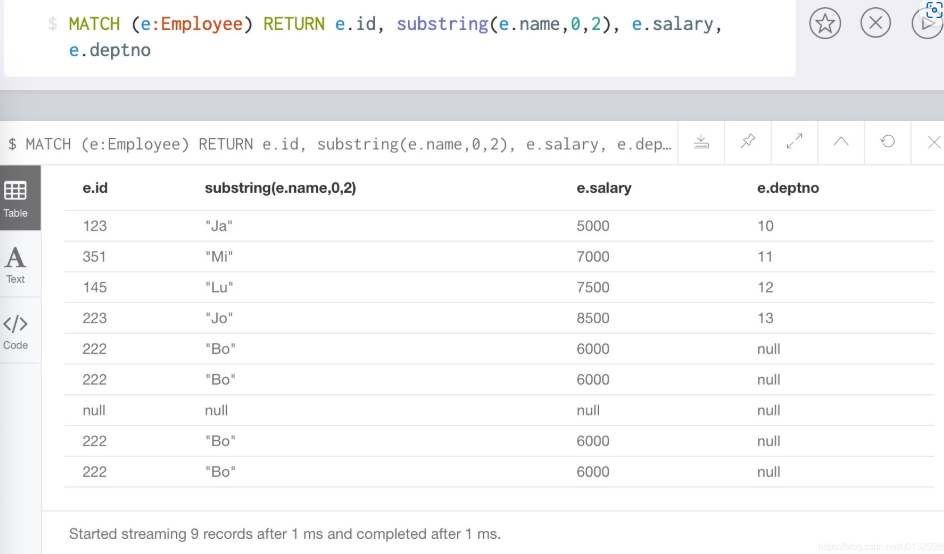Close the result frame
The height and width of the screenshot is (554, 944).
point(934,142)
